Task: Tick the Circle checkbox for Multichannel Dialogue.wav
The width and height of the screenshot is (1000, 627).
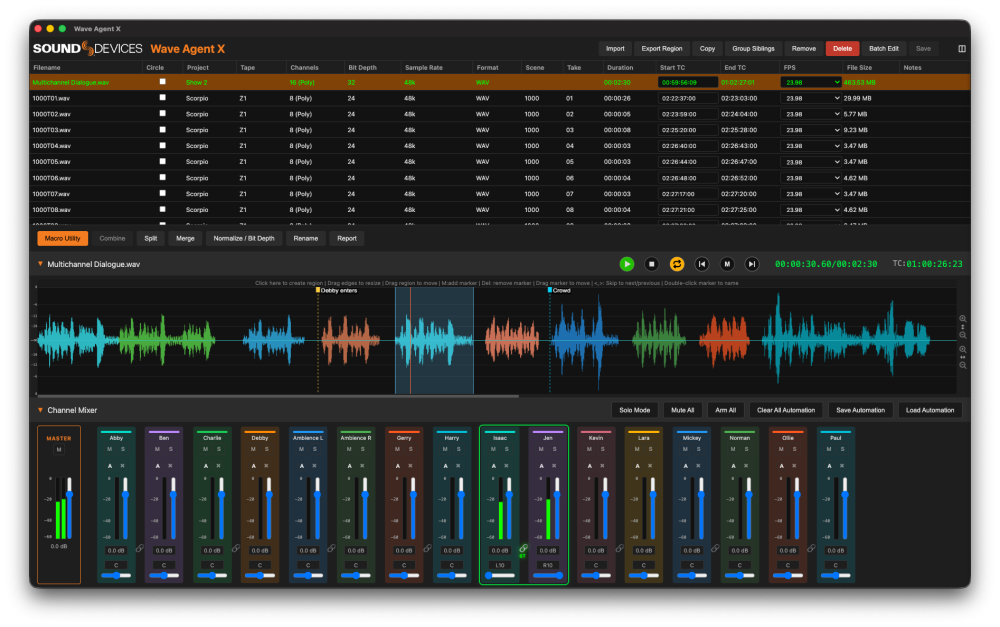Action: tap(163, 82)
